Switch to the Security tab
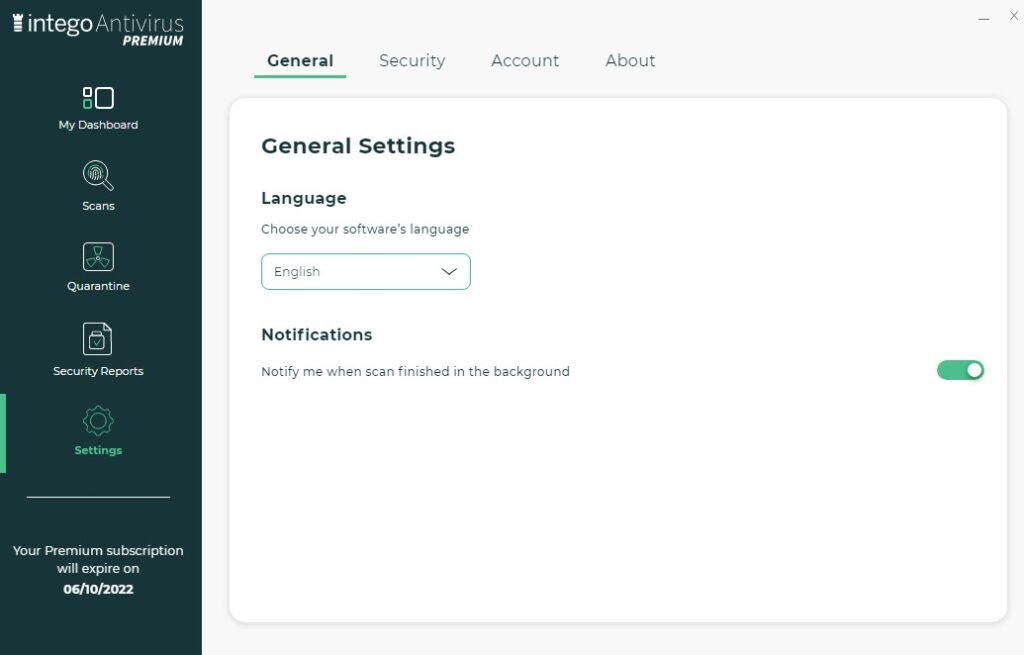The width and height of the screenshot is (1024, 655). click(412, 61)
